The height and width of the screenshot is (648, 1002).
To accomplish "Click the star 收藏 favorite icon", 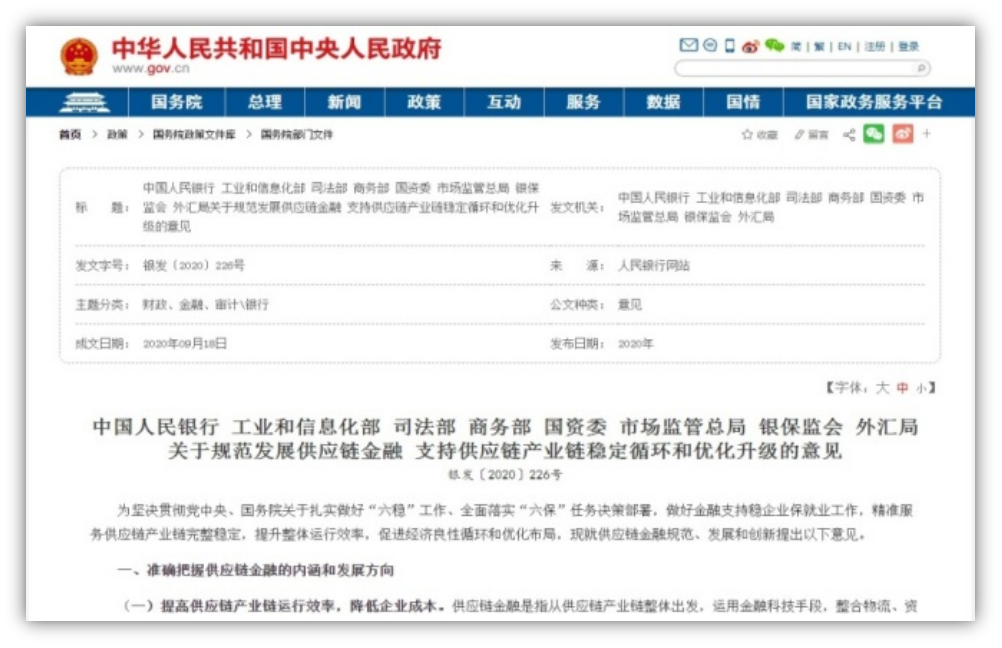I will pos(747,135).
